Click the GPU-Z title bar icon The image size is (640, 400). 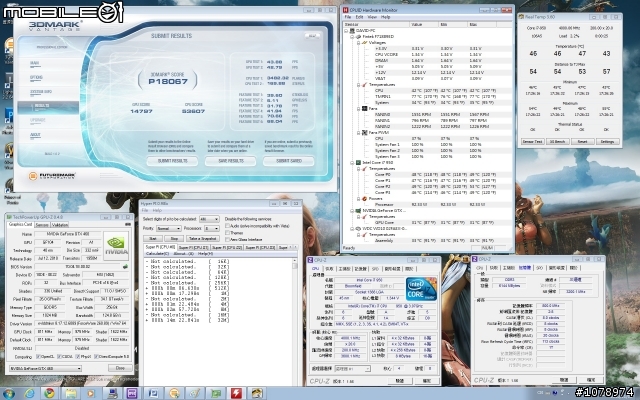(9, 217)
